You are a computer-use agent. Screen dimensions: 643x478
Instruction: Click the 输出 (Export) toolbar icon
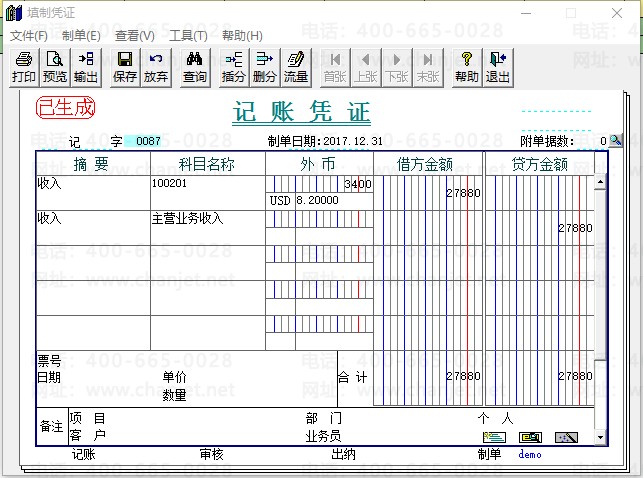point(86,67)
